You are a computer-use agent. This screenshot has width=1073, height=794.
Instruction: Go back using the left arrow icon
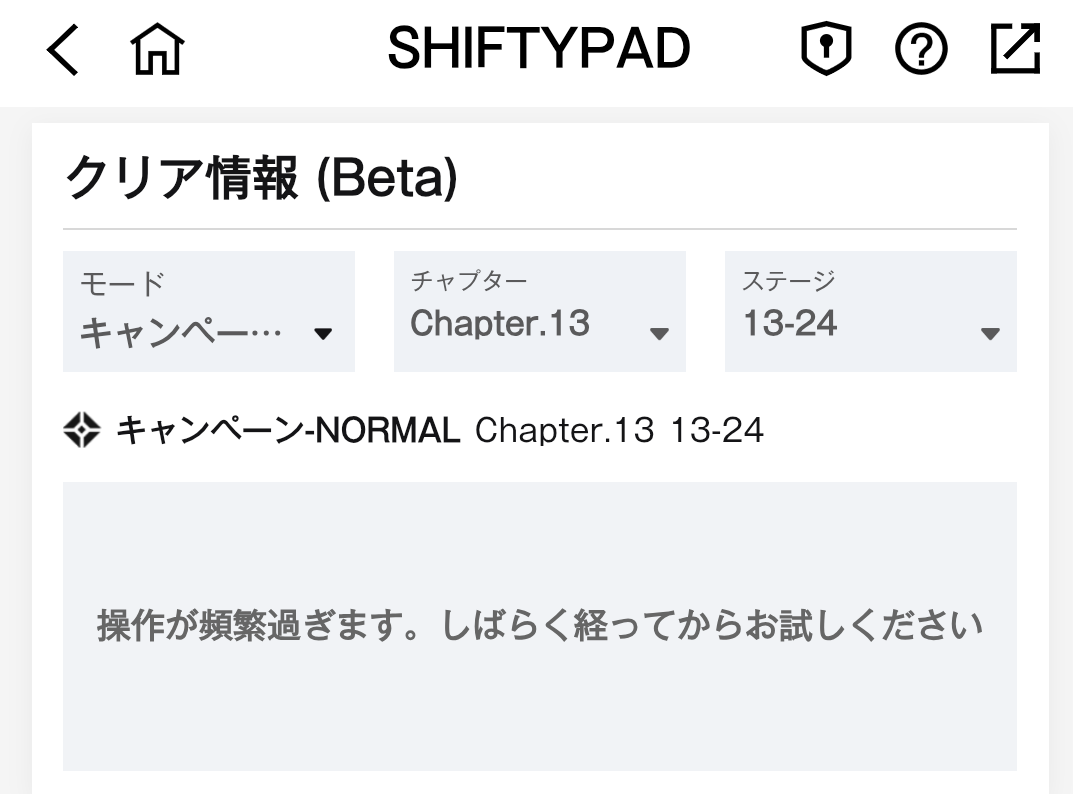pyautogui.click(x=62, y=49)
